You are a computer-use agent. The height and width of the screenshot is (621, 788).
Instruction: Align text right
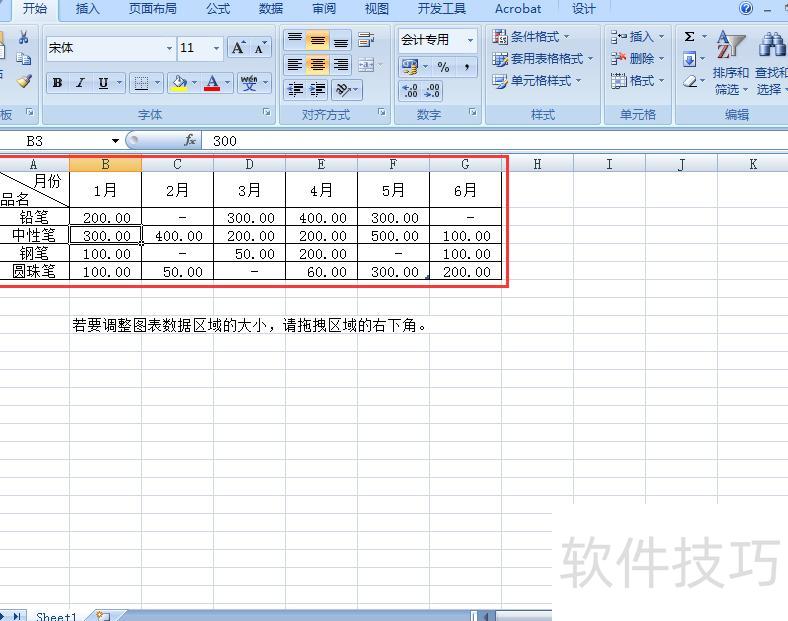click(341, 65)
